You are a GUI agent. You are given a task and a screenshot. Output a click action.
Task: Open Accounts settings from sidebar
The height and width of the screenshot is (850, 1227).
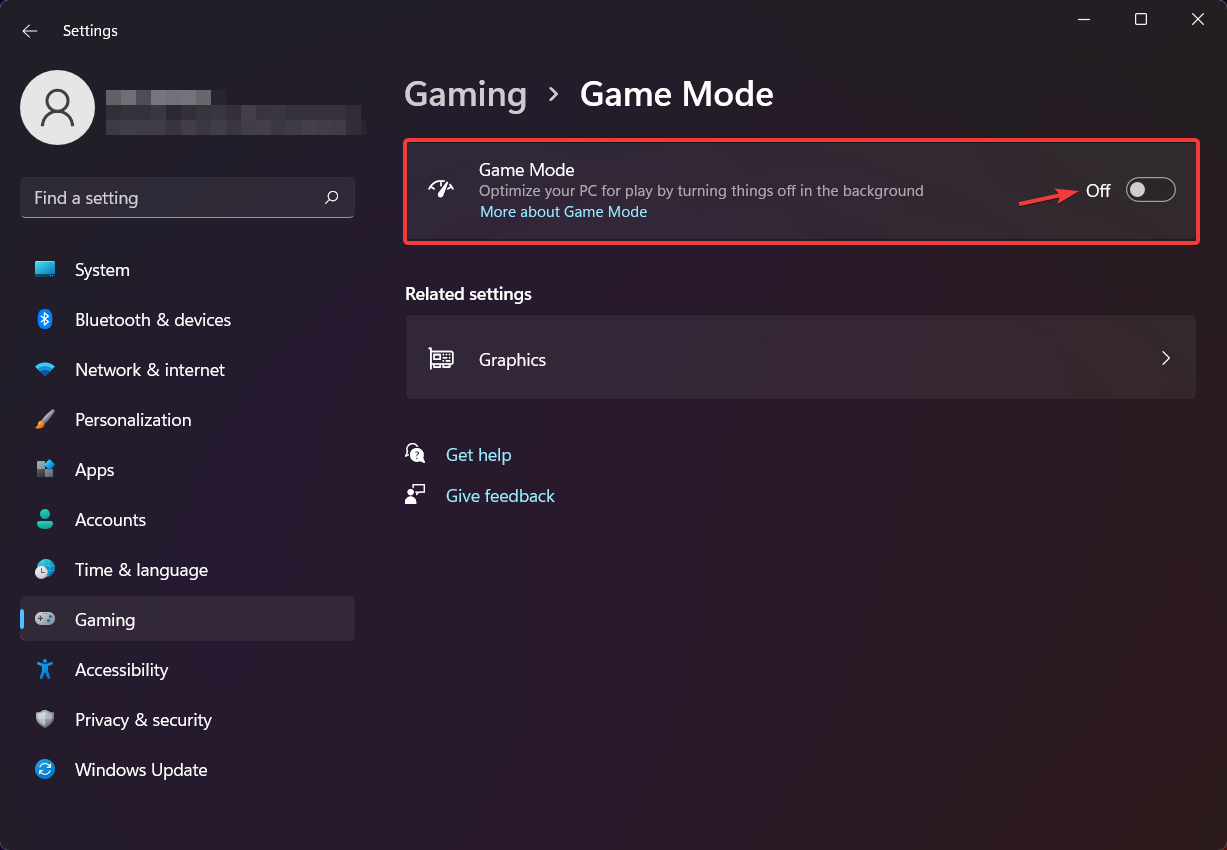tap(45, 519)
